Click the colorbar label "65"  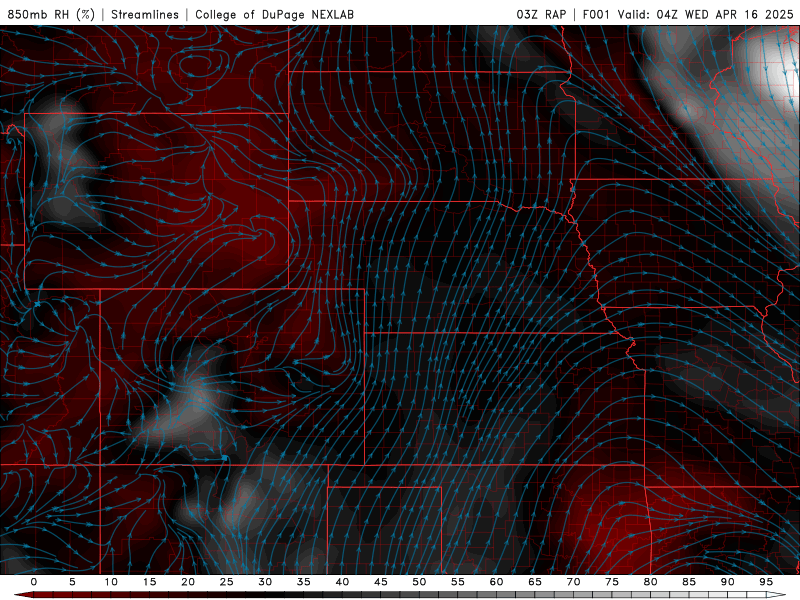(535, 582)
